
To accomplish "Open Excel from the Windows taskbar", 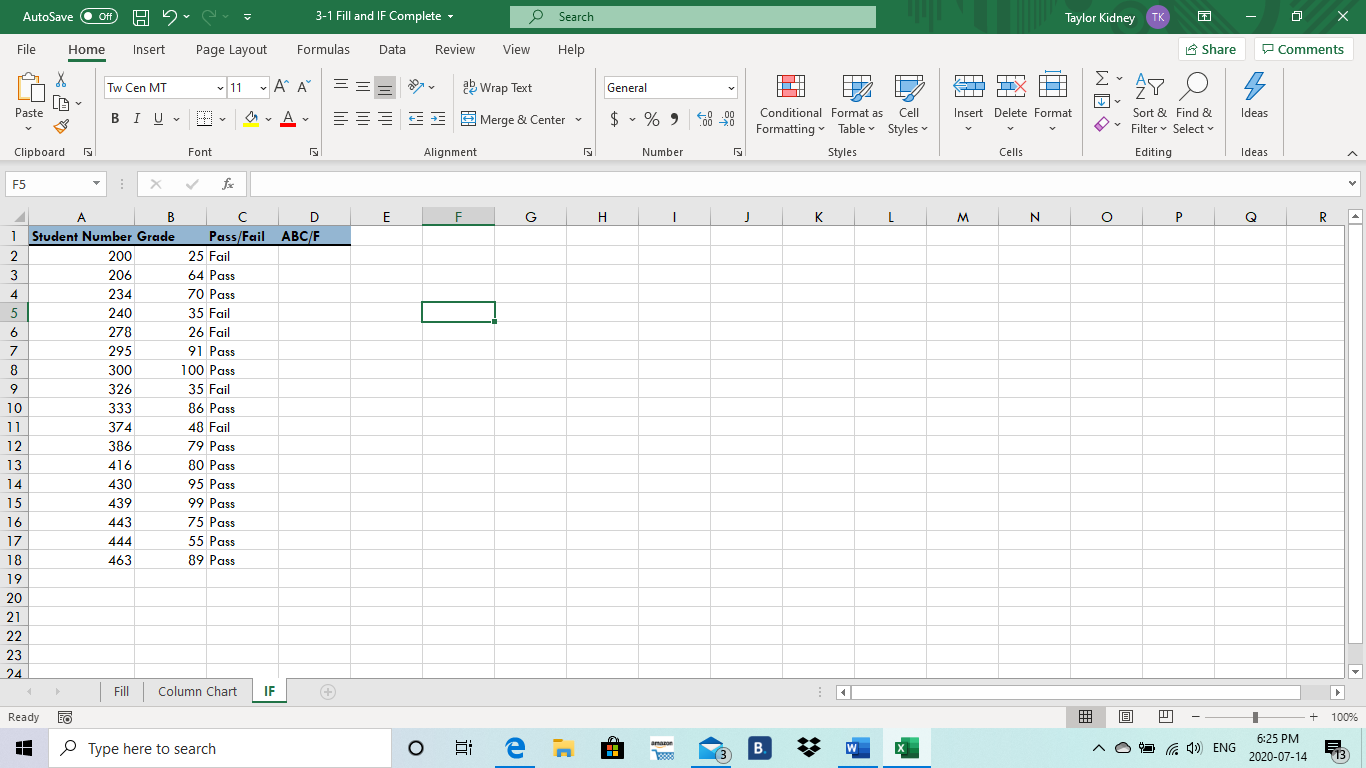I will (x=906, y=748).
